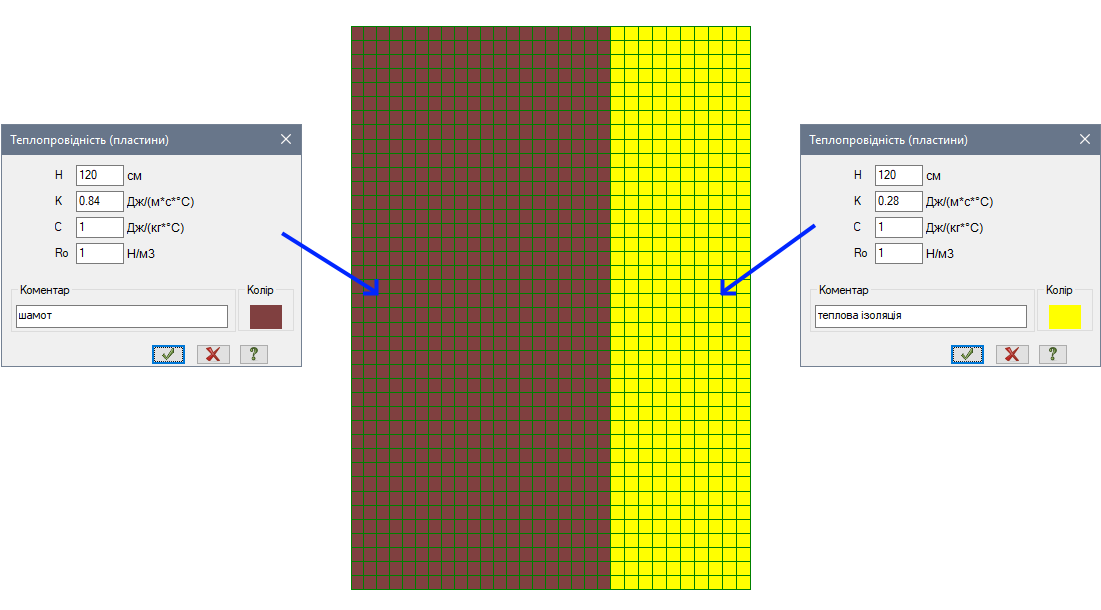Cancel the теплова ізоляція dialog with red X
1101x610 pixels.
[1012, 354]
